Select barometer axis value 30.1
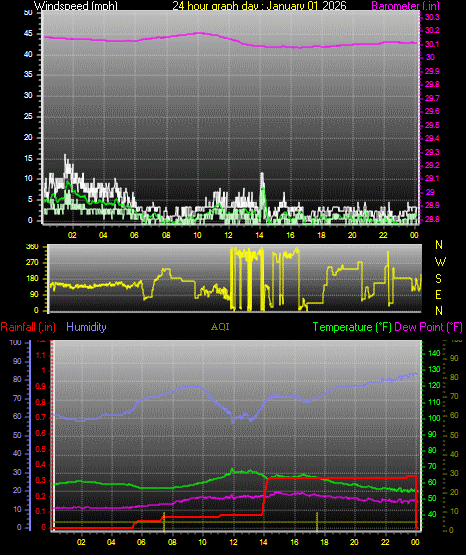Screen dimensions: 466x555 click(432, 44)
